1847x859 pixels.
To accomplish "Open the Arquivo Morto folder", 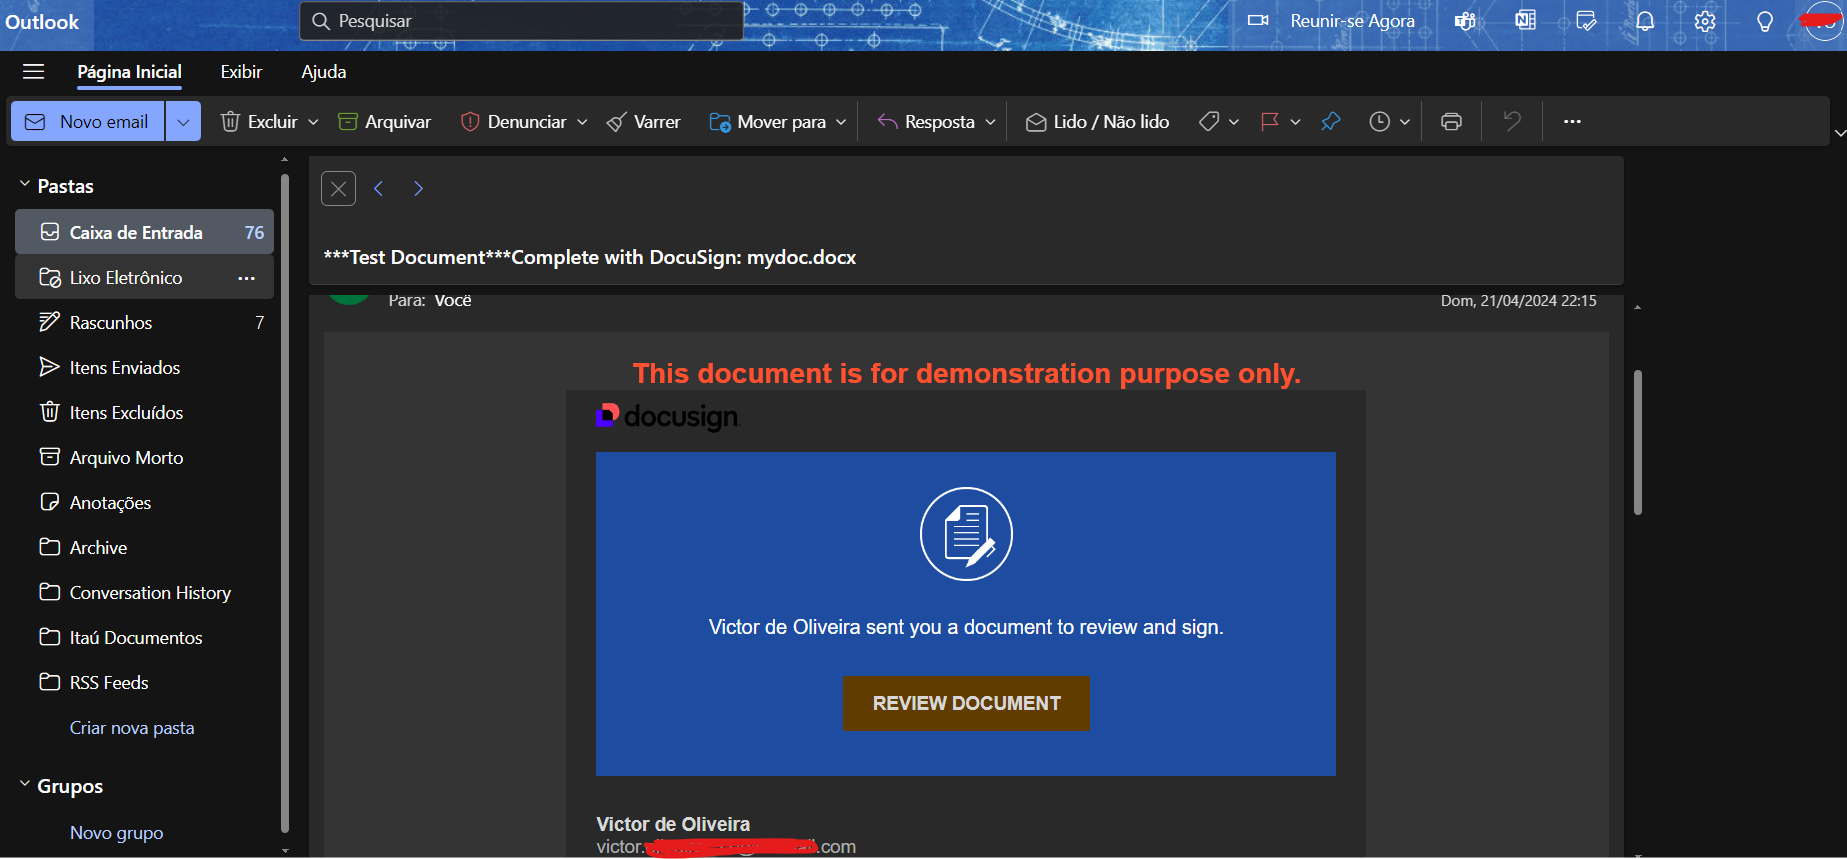I will click(x=144, y=457).
